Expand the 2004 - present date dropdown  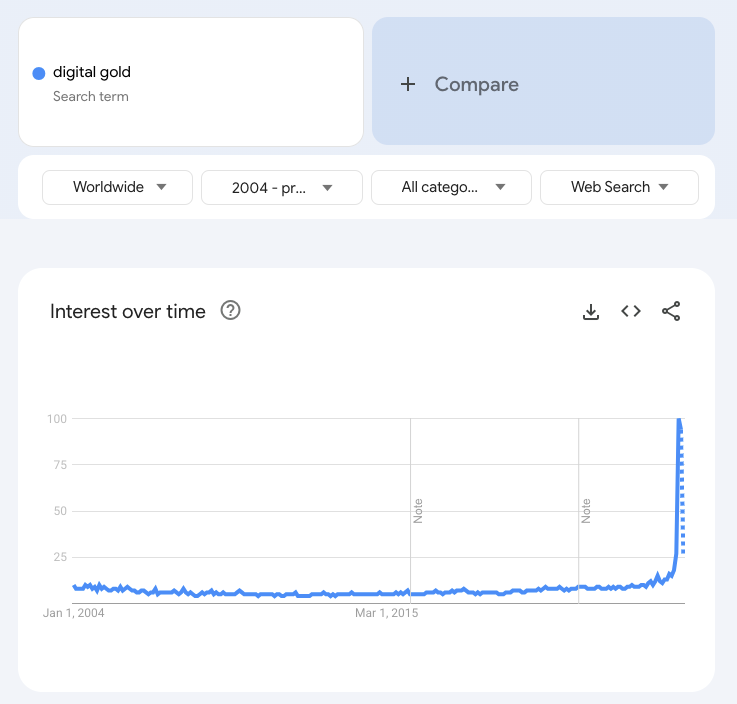point(282,188)
